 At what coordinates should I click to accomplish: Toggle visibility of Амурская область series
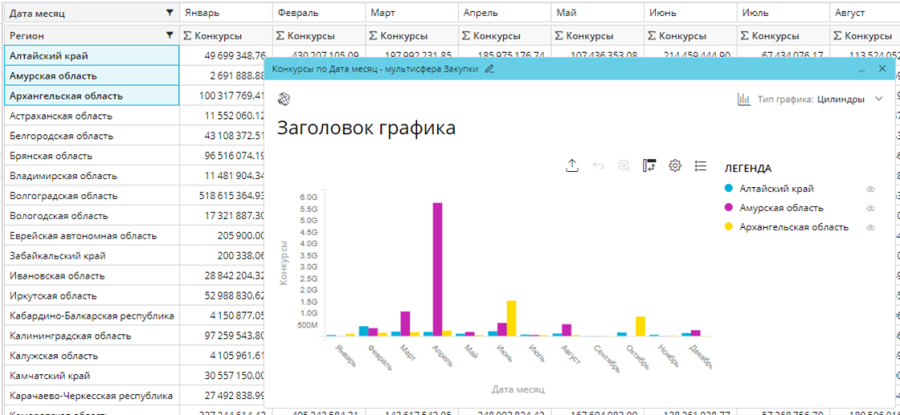870,208
